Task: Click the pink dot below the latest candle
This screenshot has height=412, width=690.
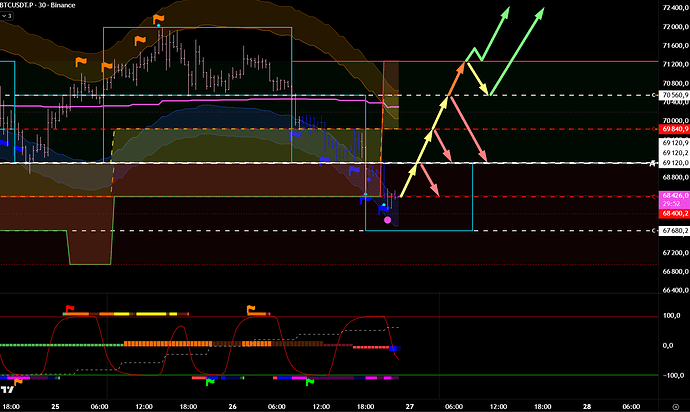Action: 387,218
